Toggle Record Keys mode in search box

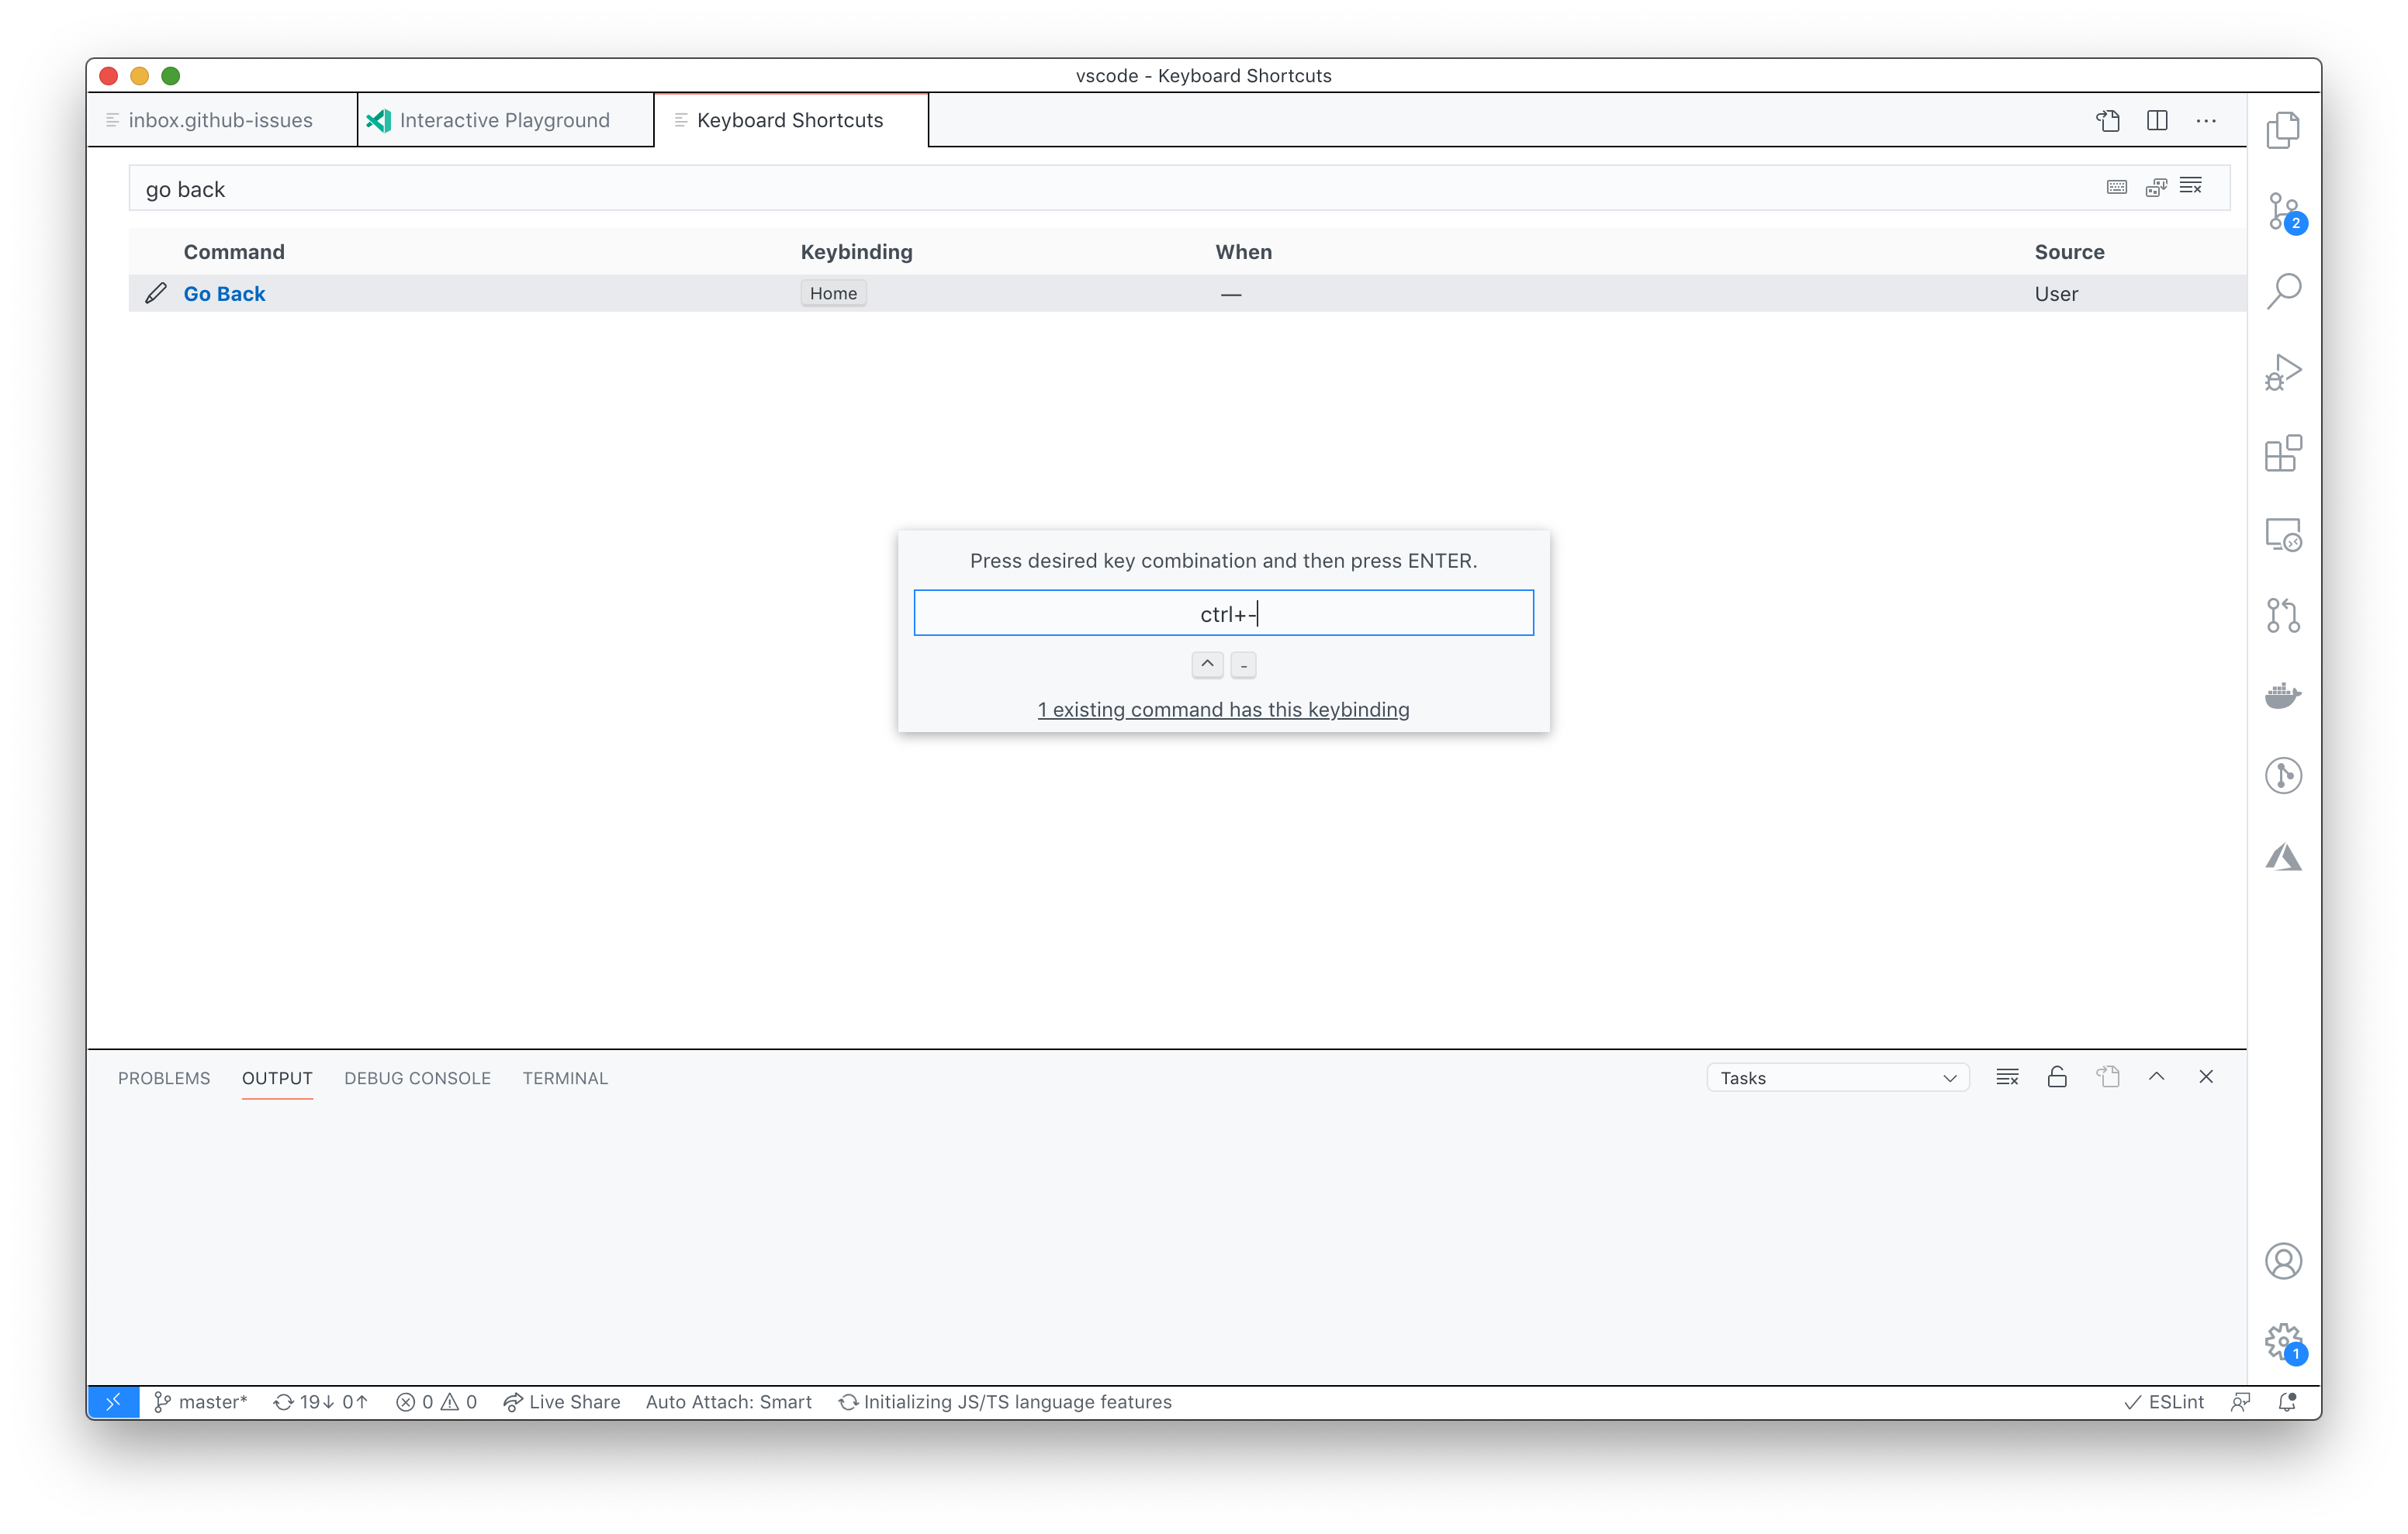coord(2116,187)
